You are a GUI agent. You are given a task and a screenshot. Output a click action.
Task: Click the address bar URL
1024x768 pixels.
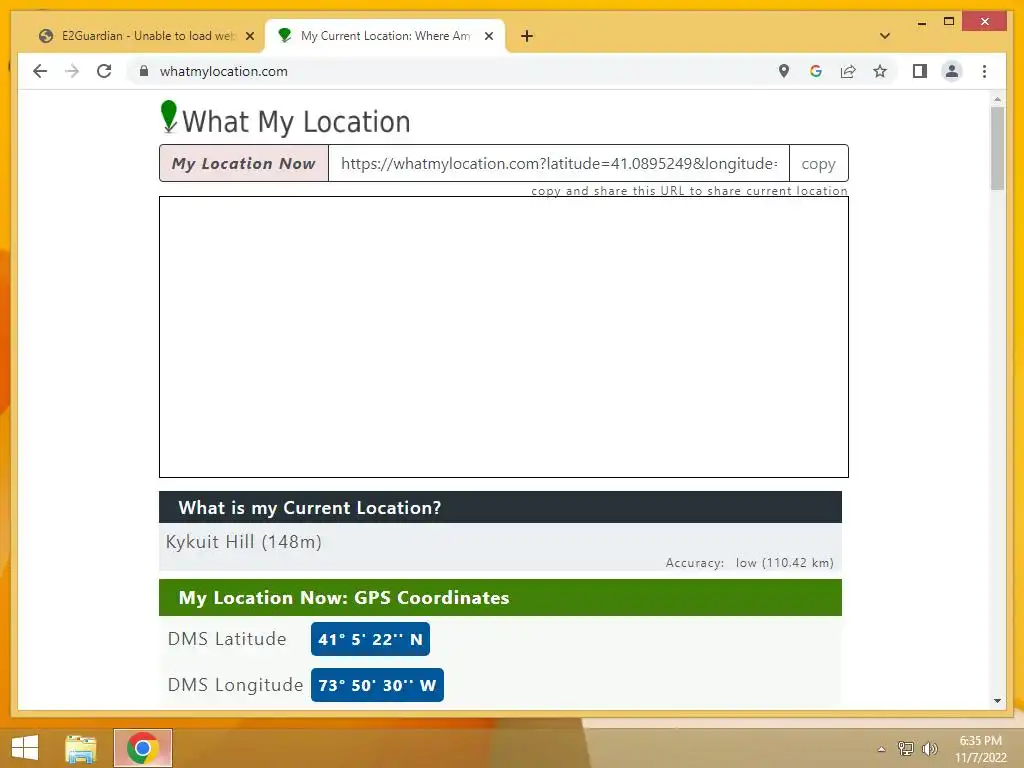[223, 71]
